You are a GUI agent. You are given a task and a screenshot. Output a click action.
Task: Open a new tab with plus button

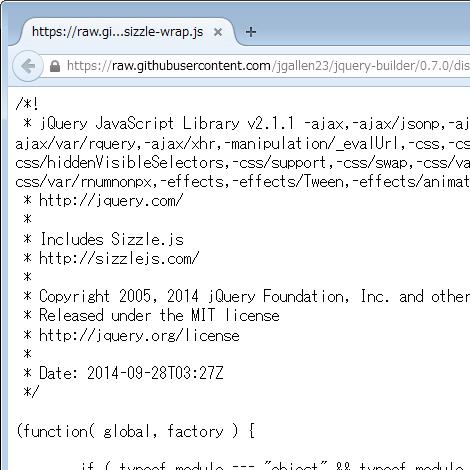(251, 32)
